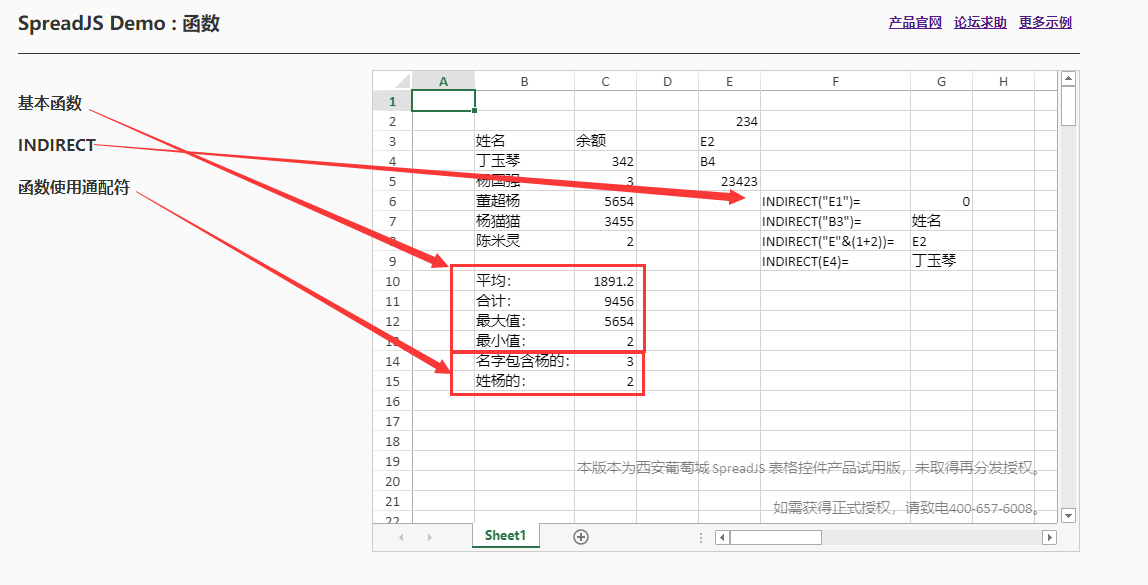The width and height of the screenshot is (1148, 585).
Task: Click the cell with value 23423
Action: click(x=729, y=182)
